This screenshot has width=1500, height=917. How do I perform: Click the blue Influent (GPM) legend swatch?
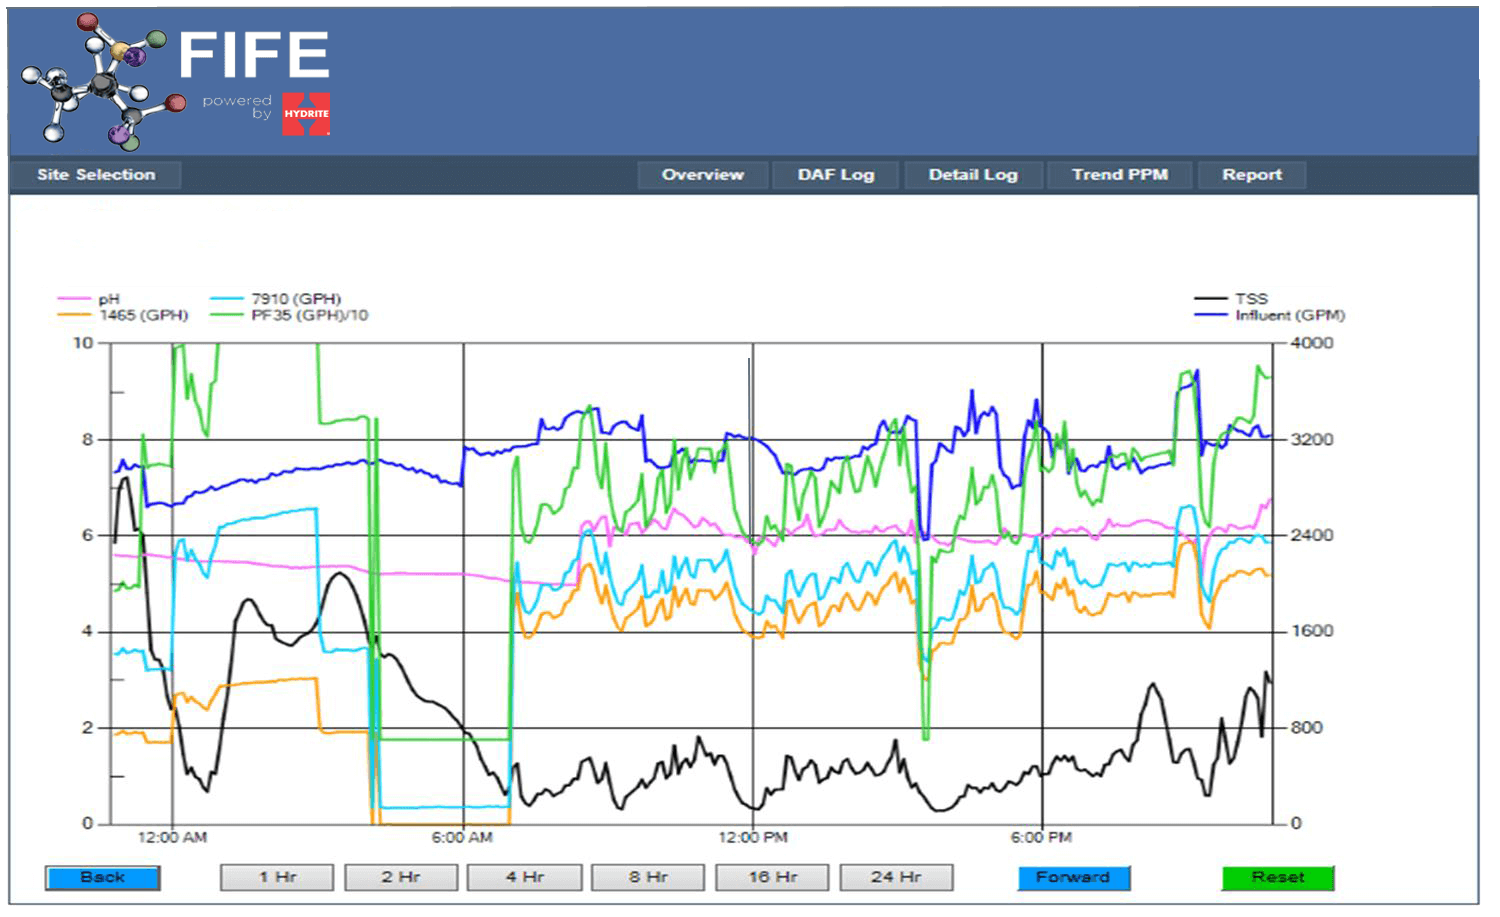click(x=1211, y=315)
